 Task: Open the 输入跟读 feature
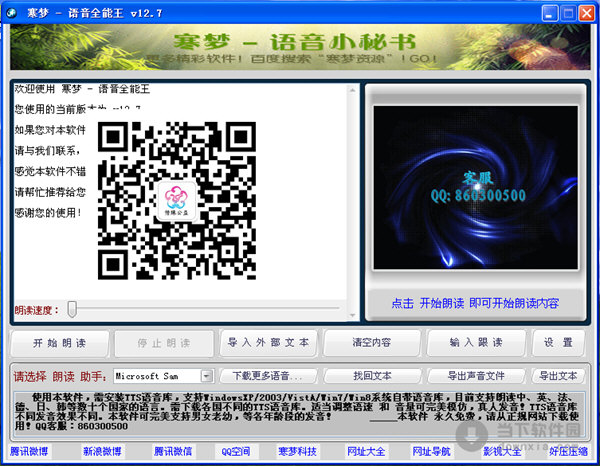pyautogui.click(x=476, y=342)
